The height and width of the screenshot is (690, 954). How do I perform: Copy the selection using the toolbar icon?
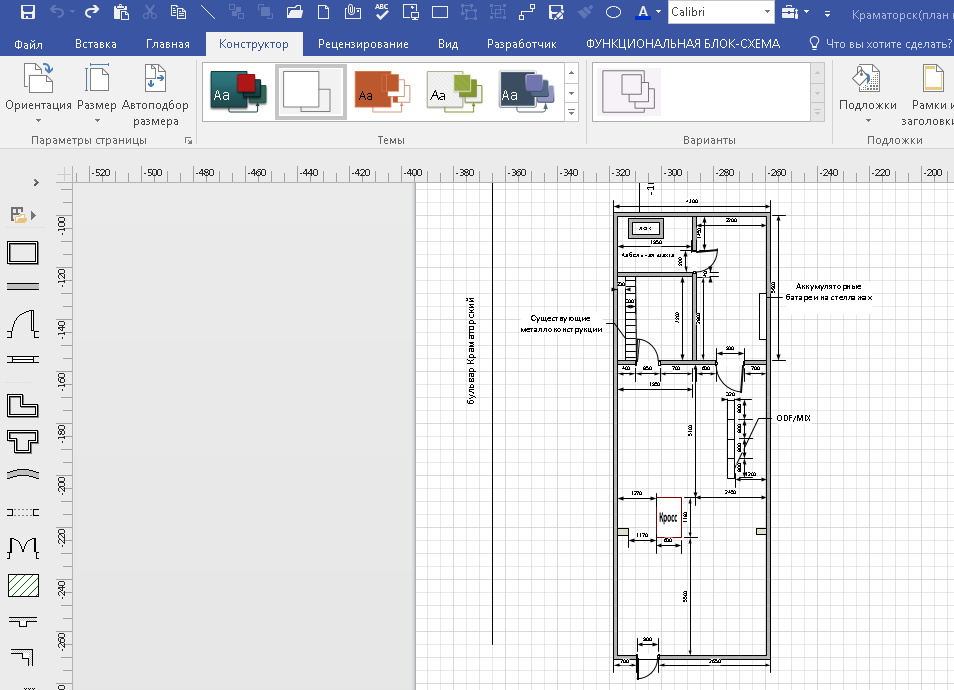[178, 12]
